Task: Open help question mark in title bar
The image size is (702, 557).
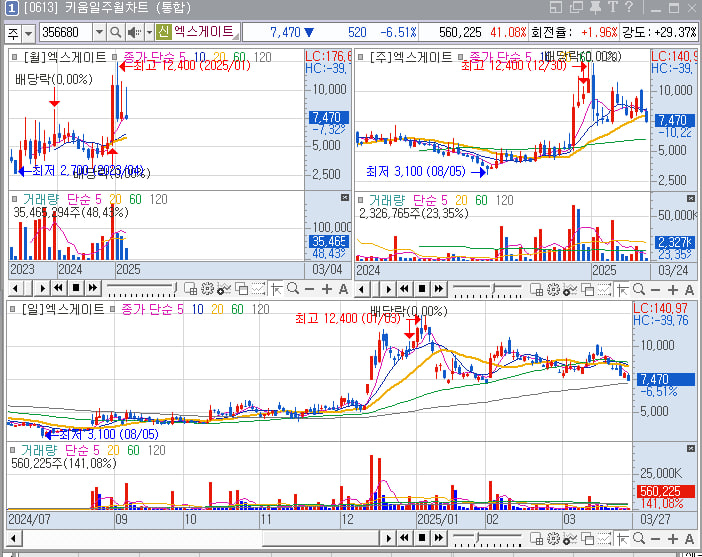Action: (629, 7)
